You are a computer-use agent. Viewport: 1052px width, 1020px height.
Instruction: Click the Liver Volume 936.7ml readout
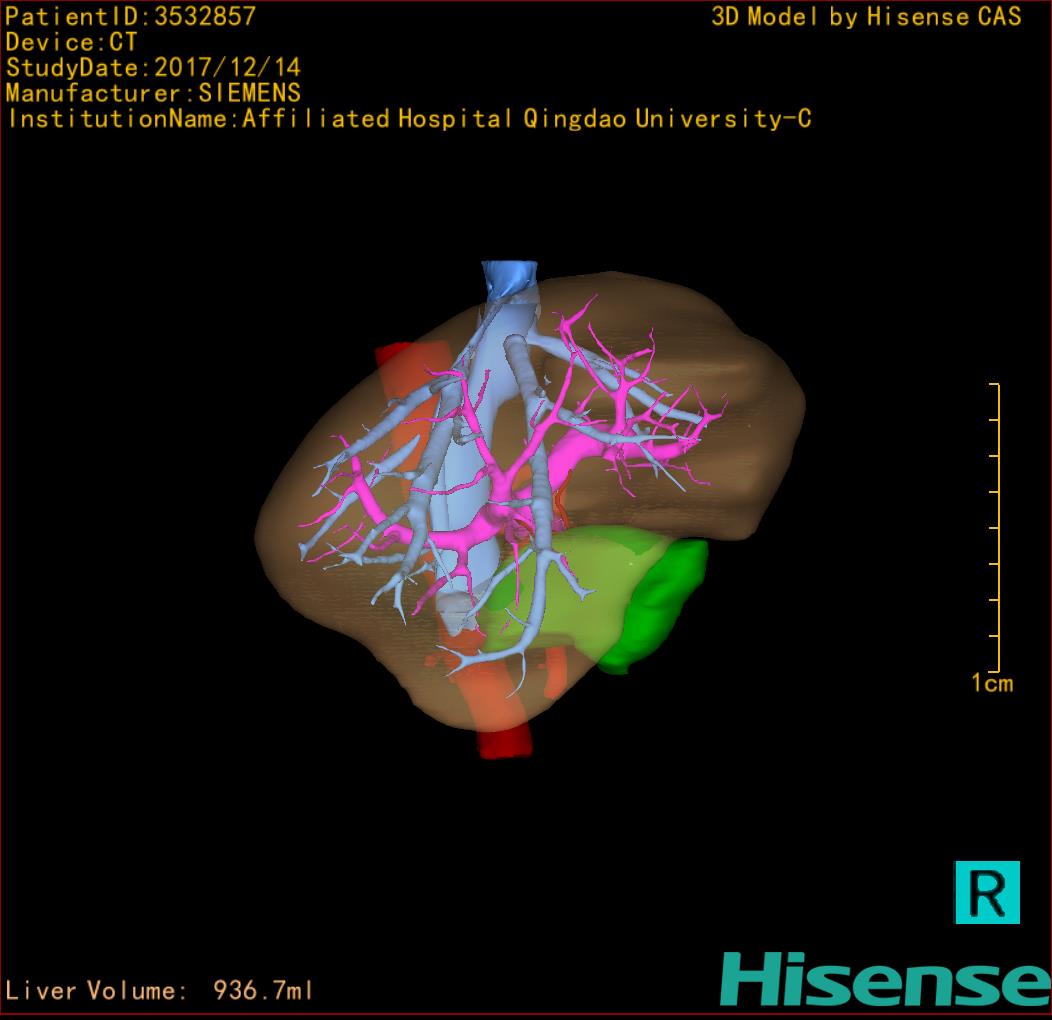(160, 991)
